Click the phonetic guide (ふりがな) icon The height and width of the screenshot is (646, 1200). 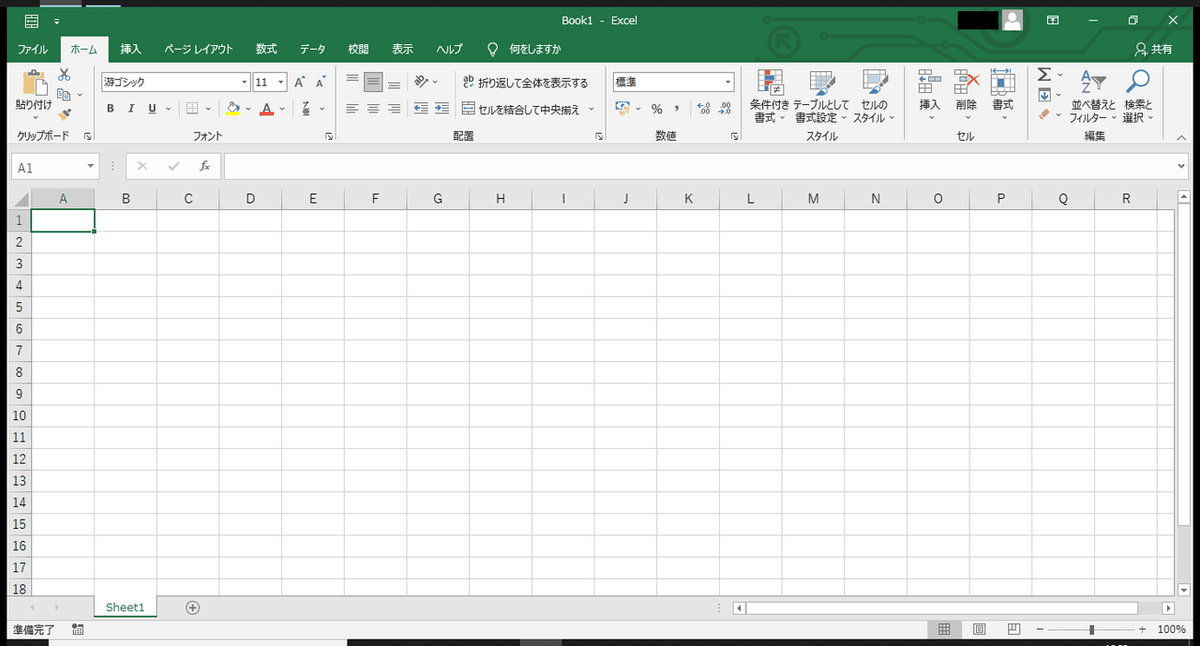(x=307, y=109)
